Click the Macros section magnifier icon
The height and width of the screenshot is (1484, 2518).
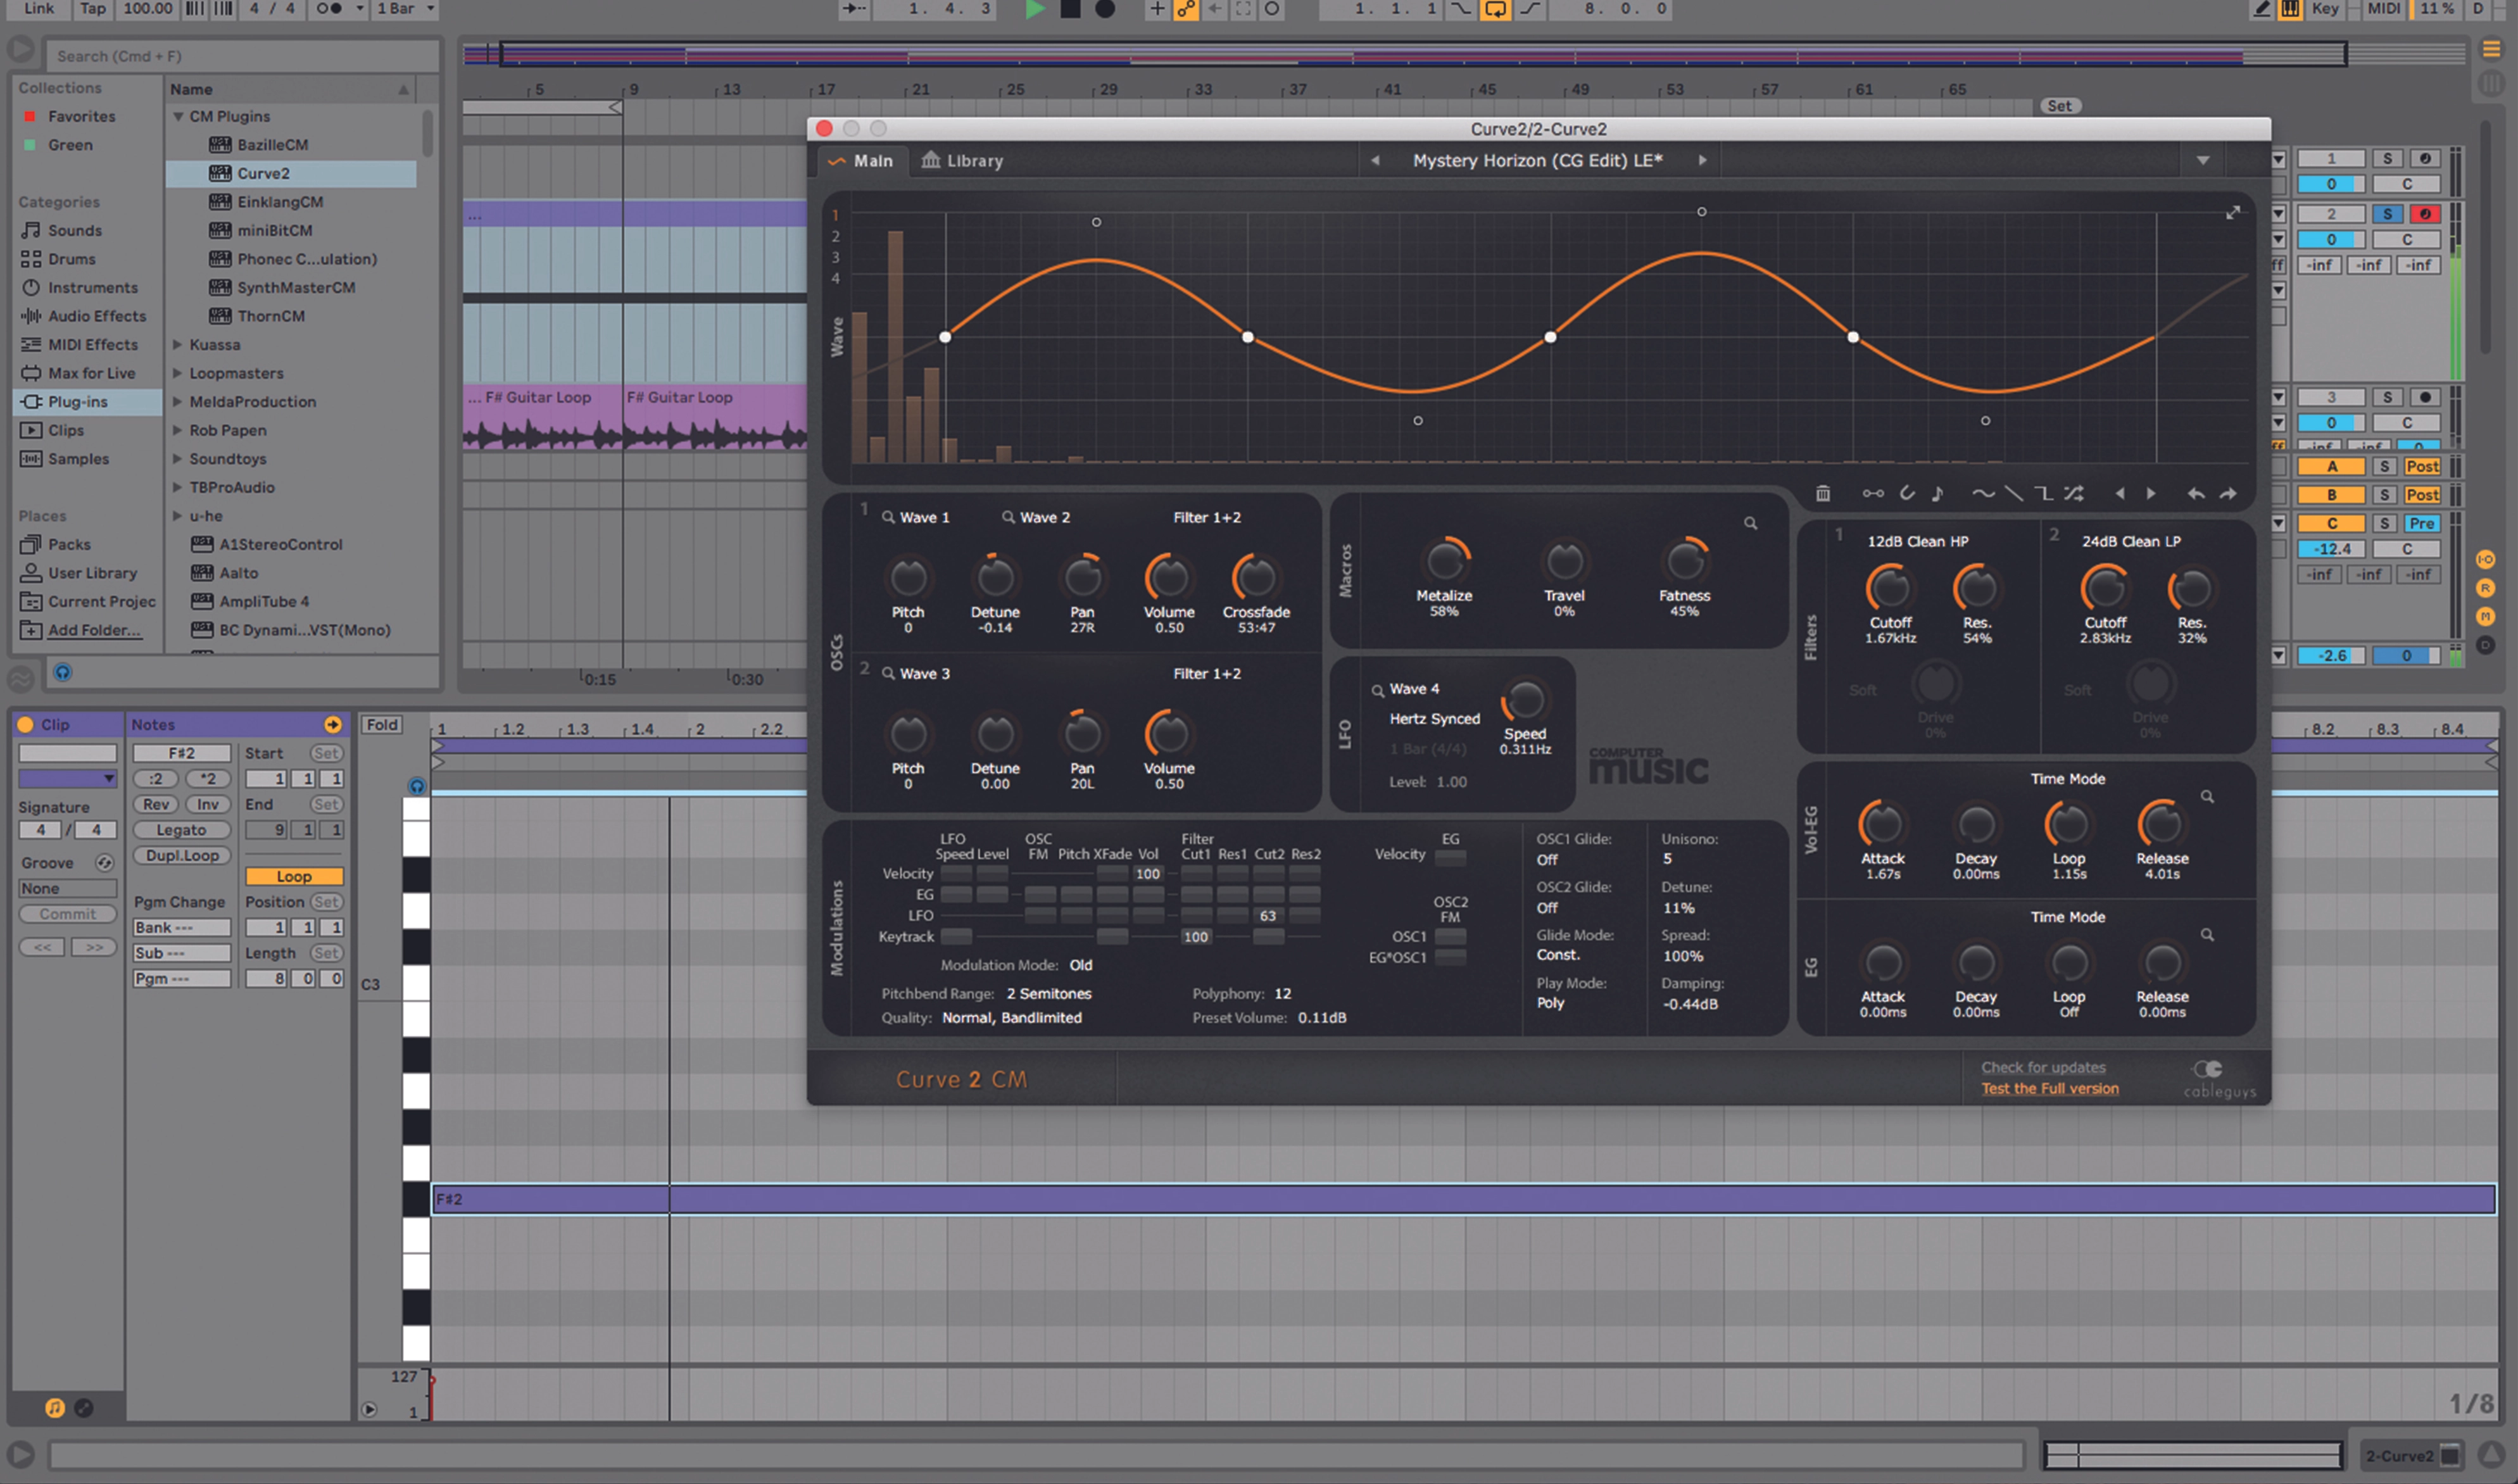pyautogui.click(x=1751, y=523)
